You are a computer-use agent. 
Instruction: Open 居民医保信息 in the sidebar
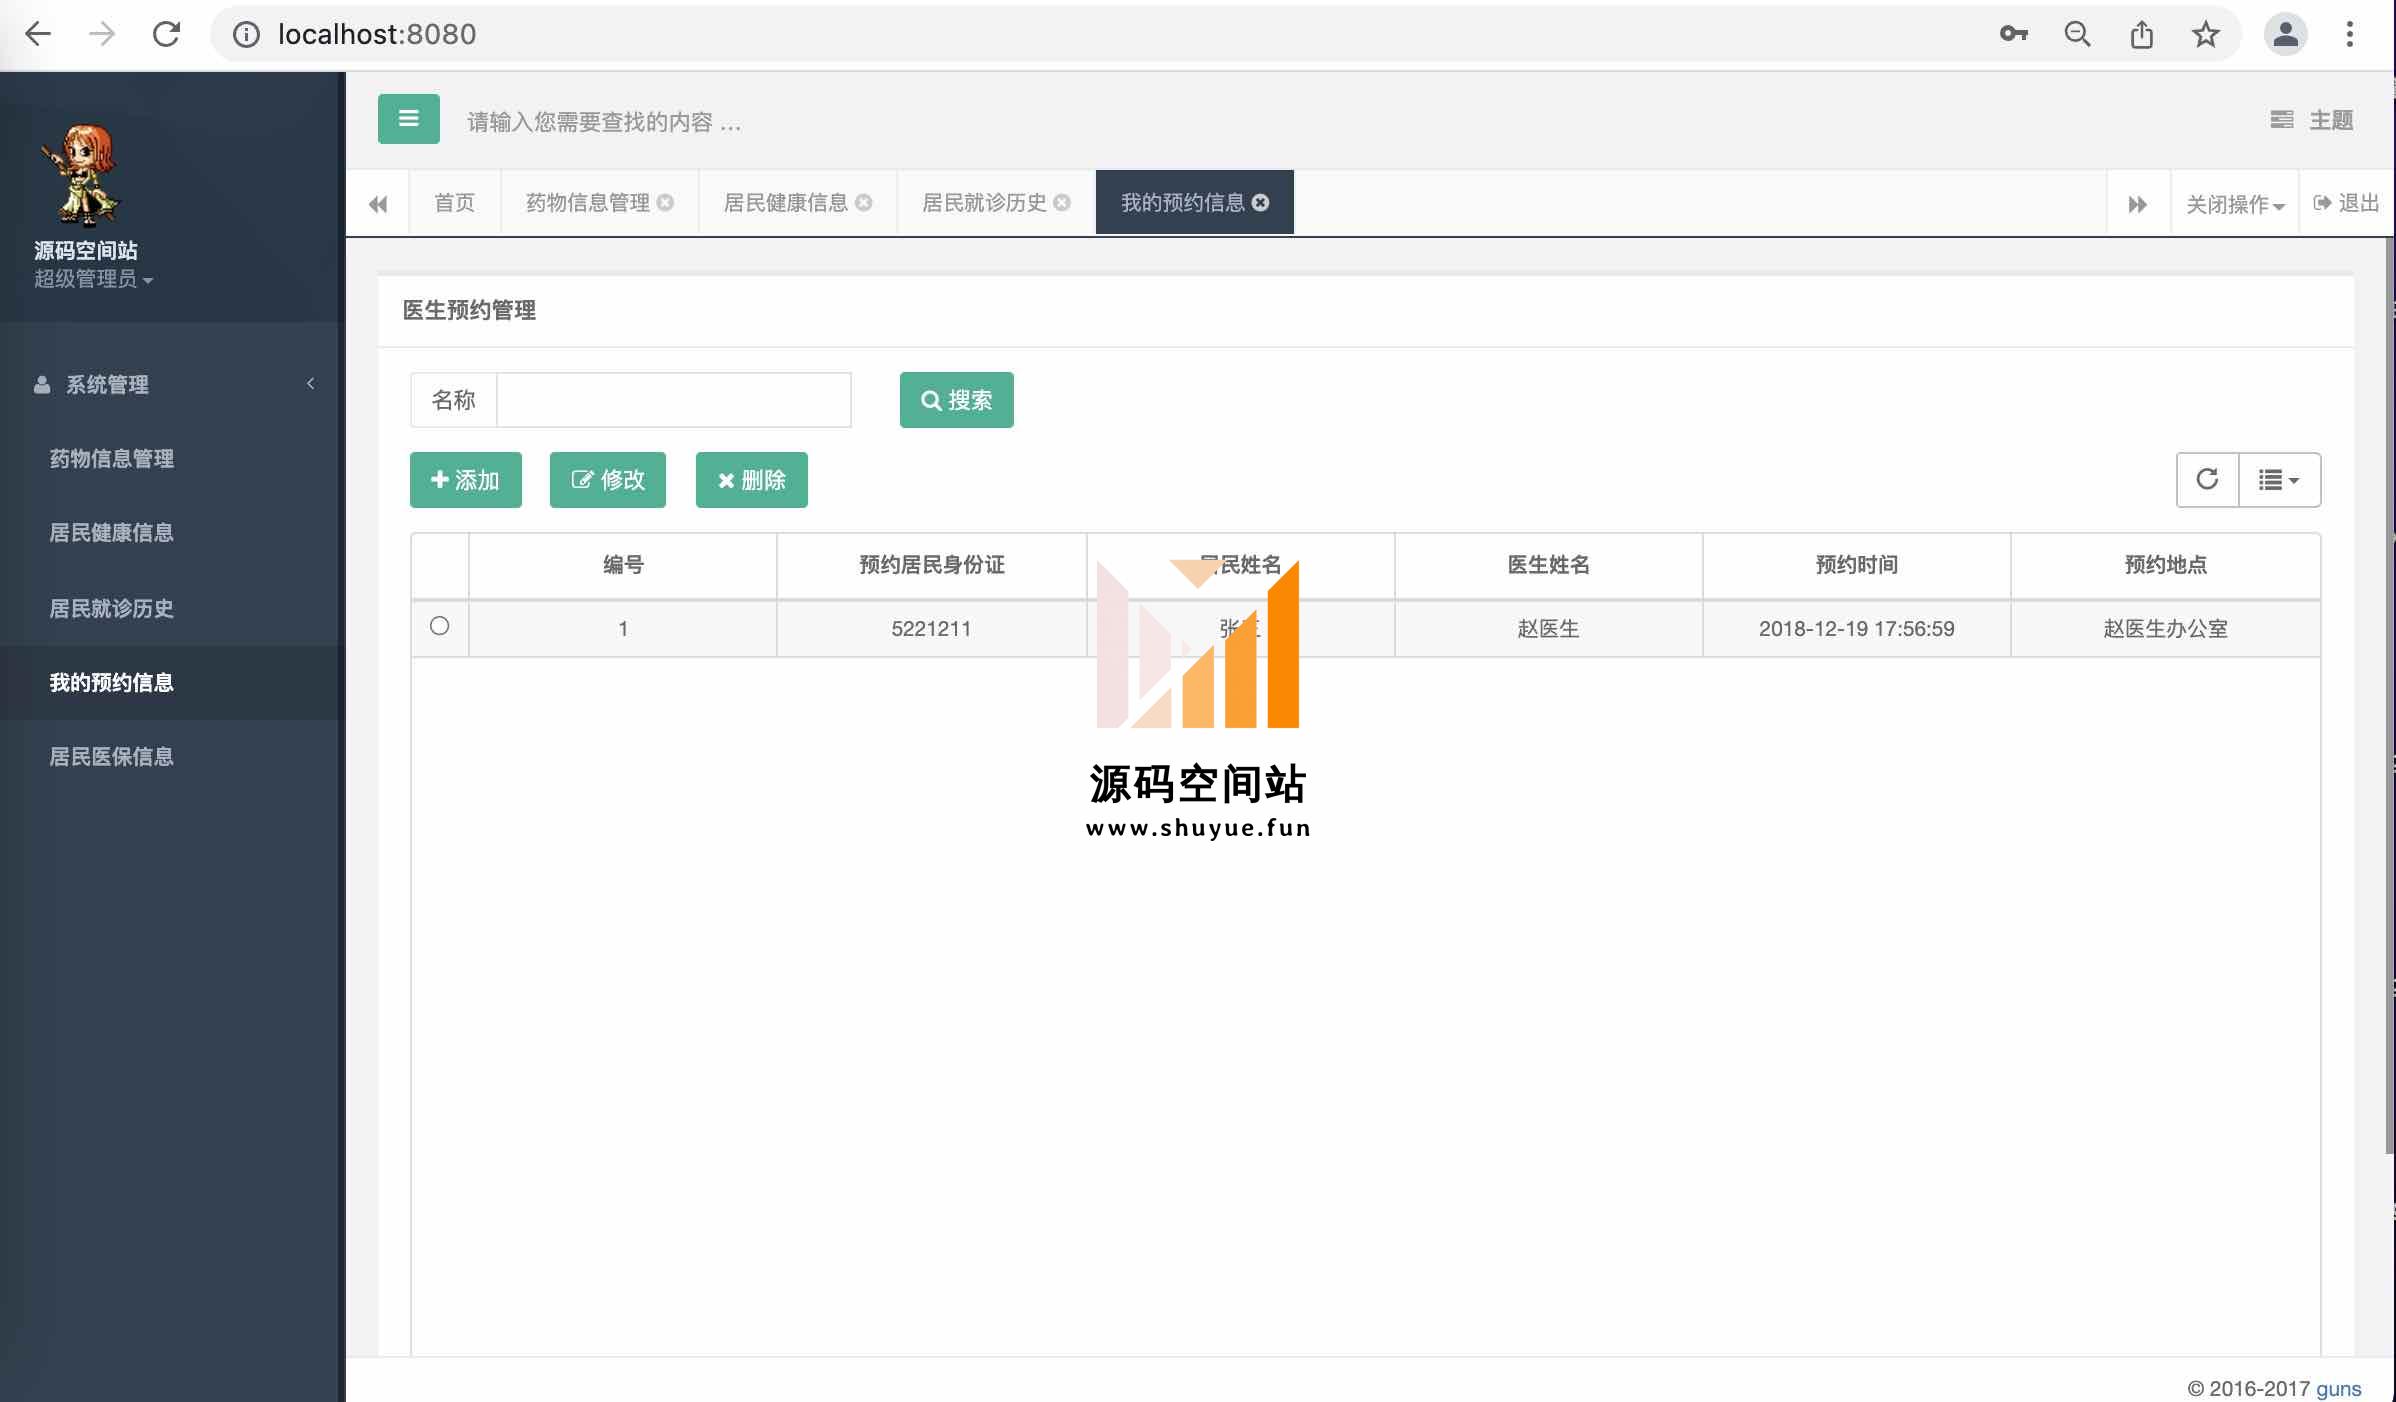point(112,757)
